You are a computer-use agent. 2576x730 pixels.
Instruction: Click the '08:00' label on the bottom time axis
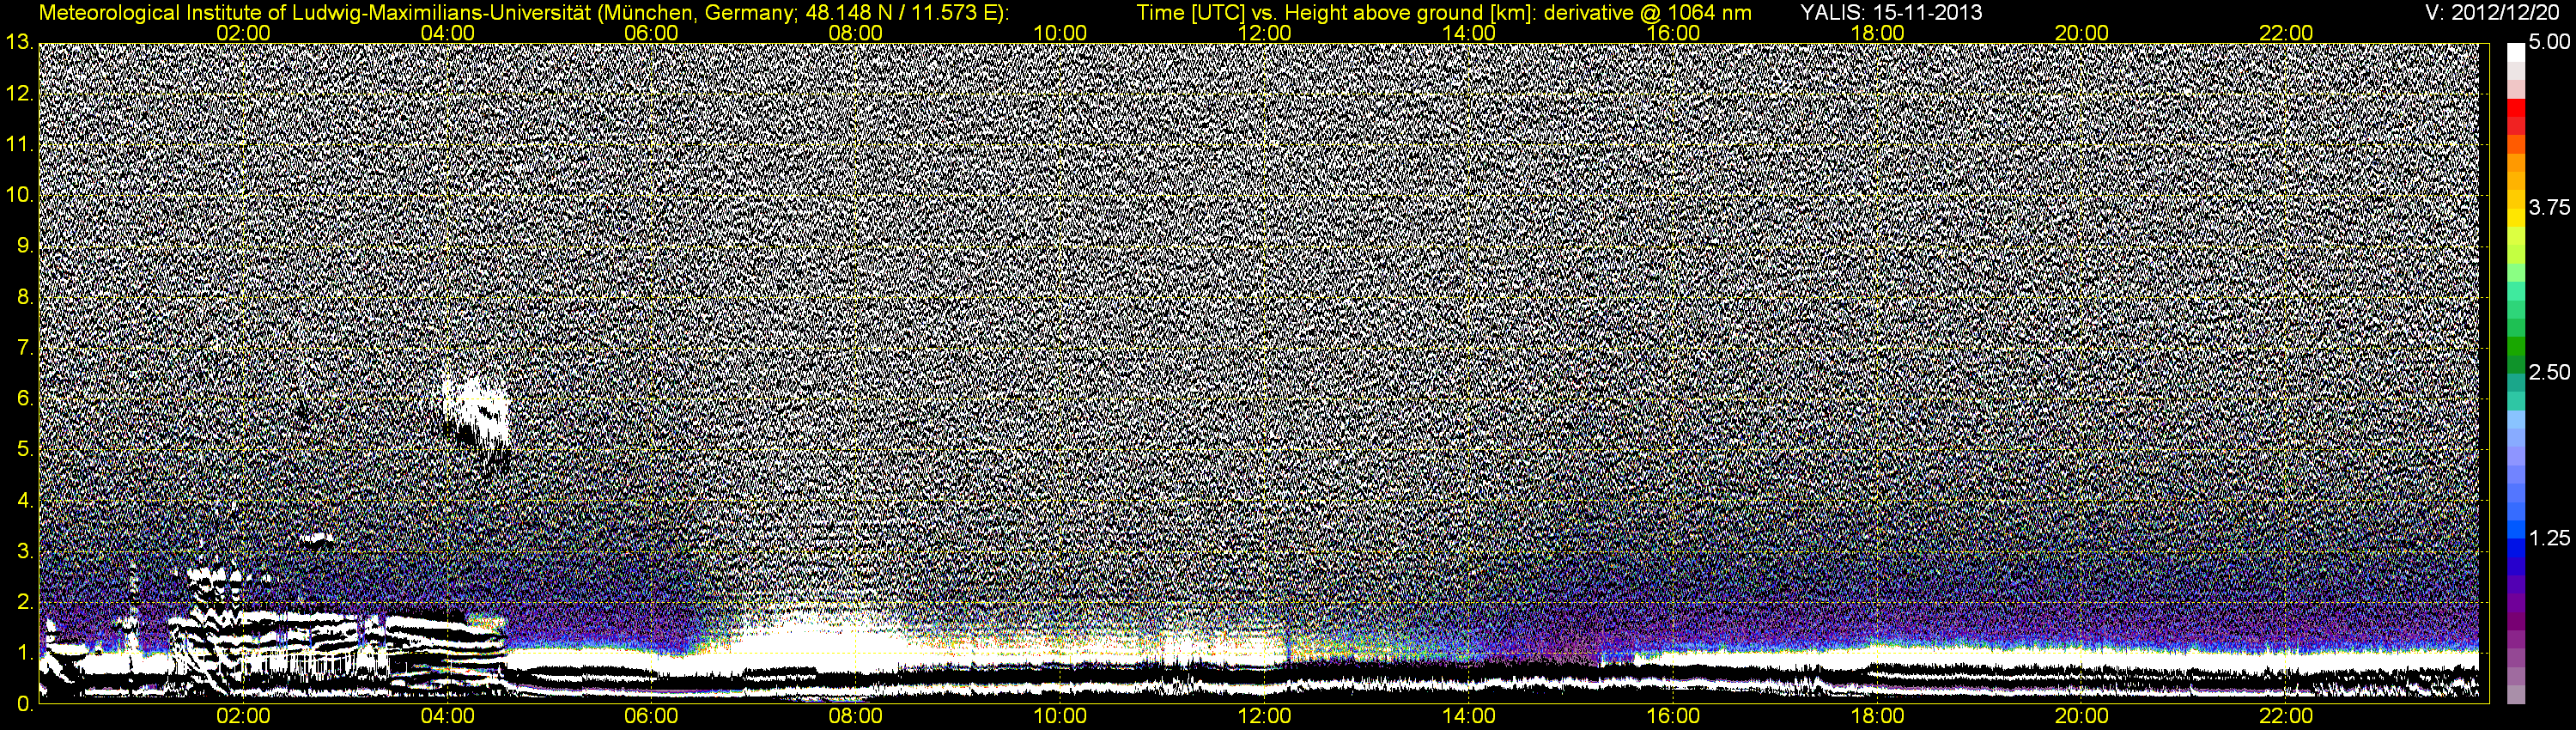coord(856,717)
